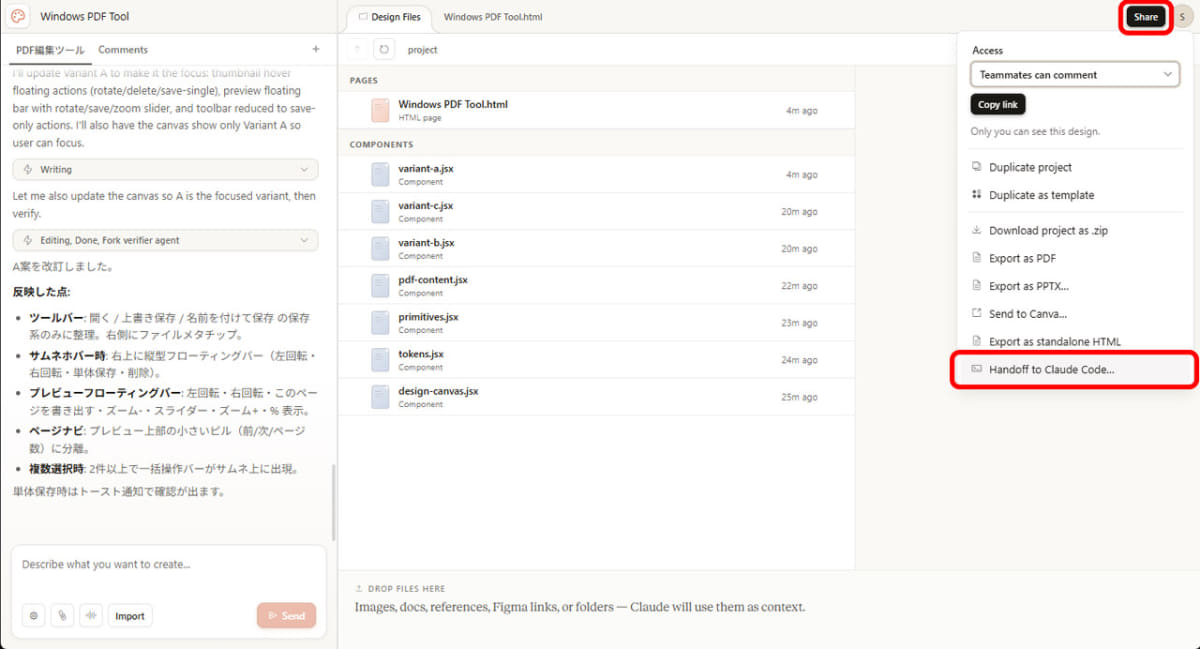This screenshot has width=1200, height=649.
Task: Click the variant-a.jsx file icon
Action: point(380,175)
